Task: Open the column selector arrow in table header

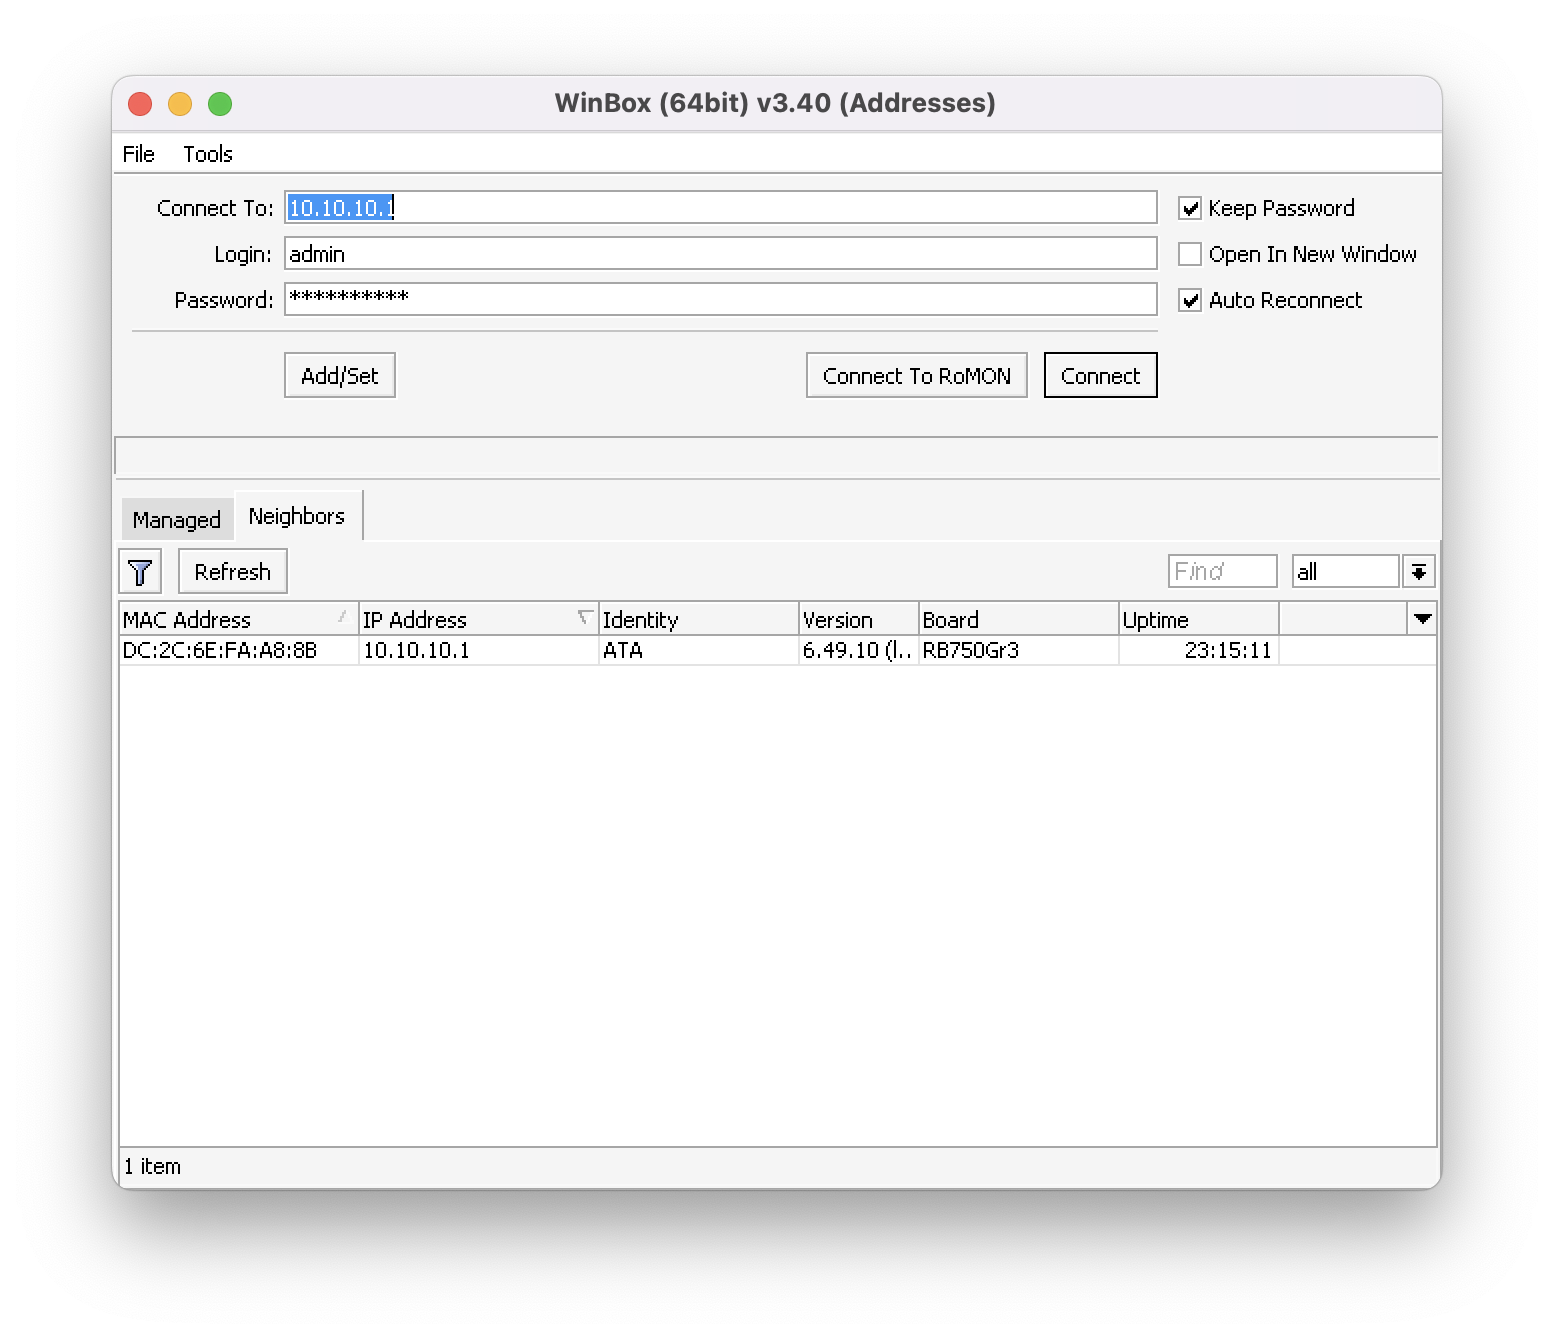Action: [1422, 619]
